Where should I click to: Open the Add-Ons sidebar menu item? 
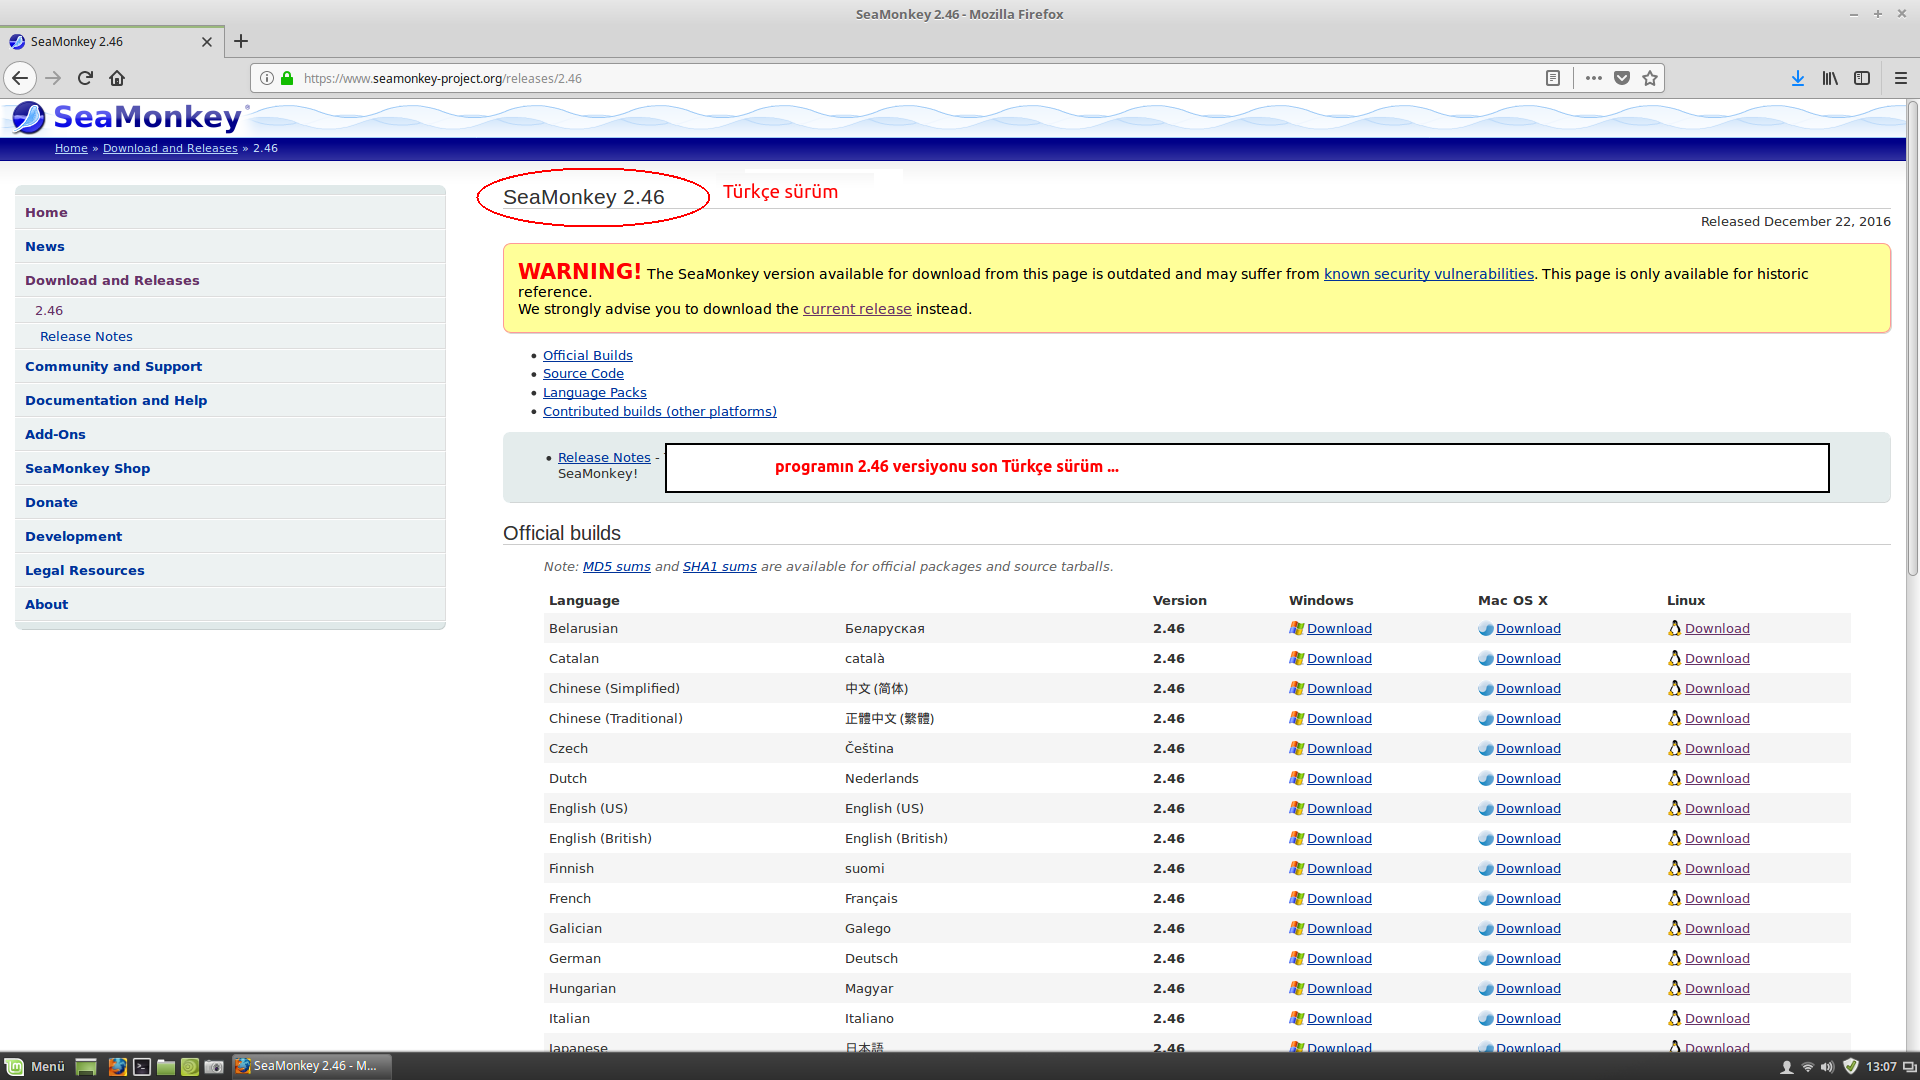coord(55,434)
